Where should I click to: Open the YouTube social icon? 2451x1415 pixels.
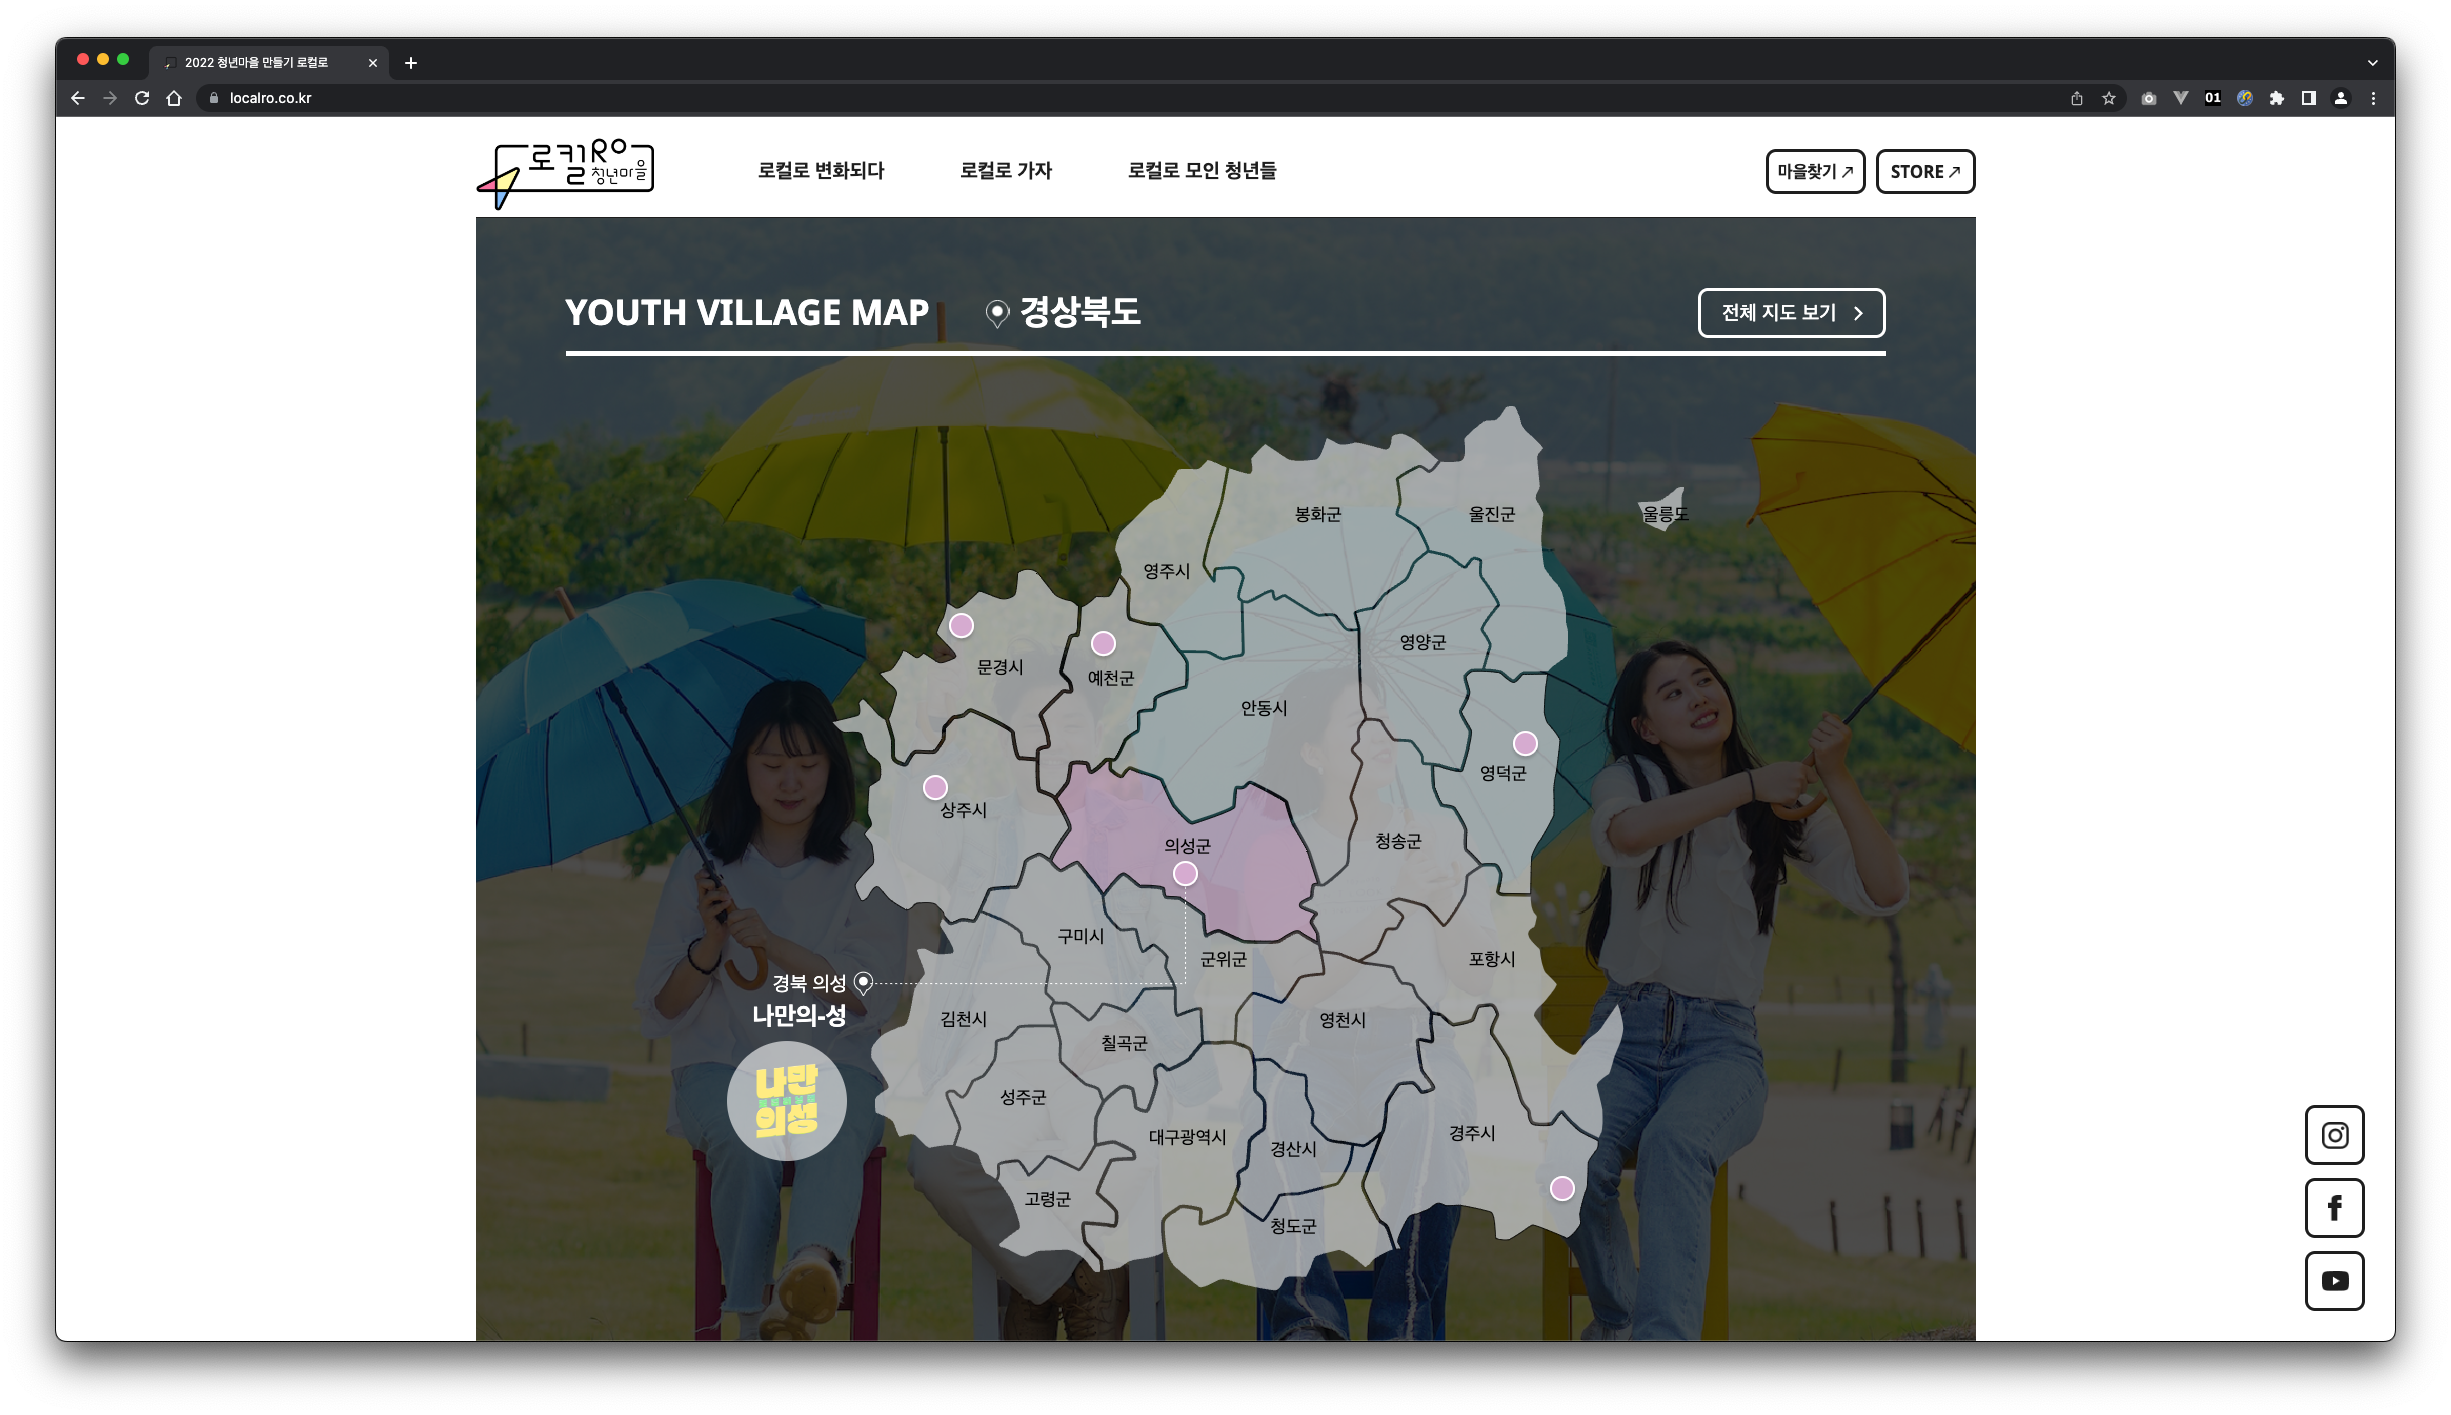pyautogui.click(x=2334, y=1281)
